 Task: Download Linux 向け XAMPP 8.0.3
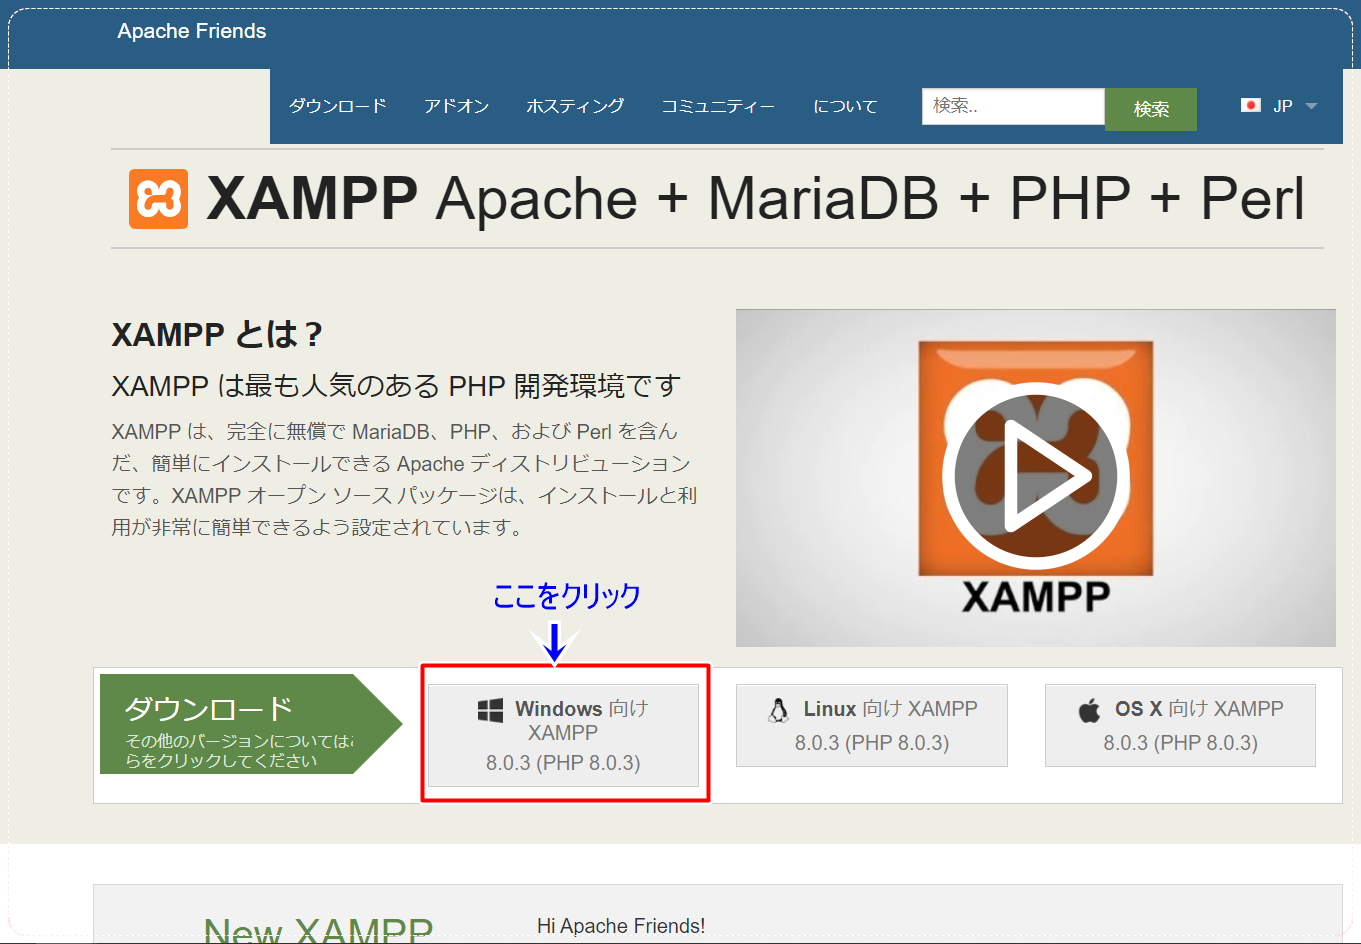click(x=872, y=725)
